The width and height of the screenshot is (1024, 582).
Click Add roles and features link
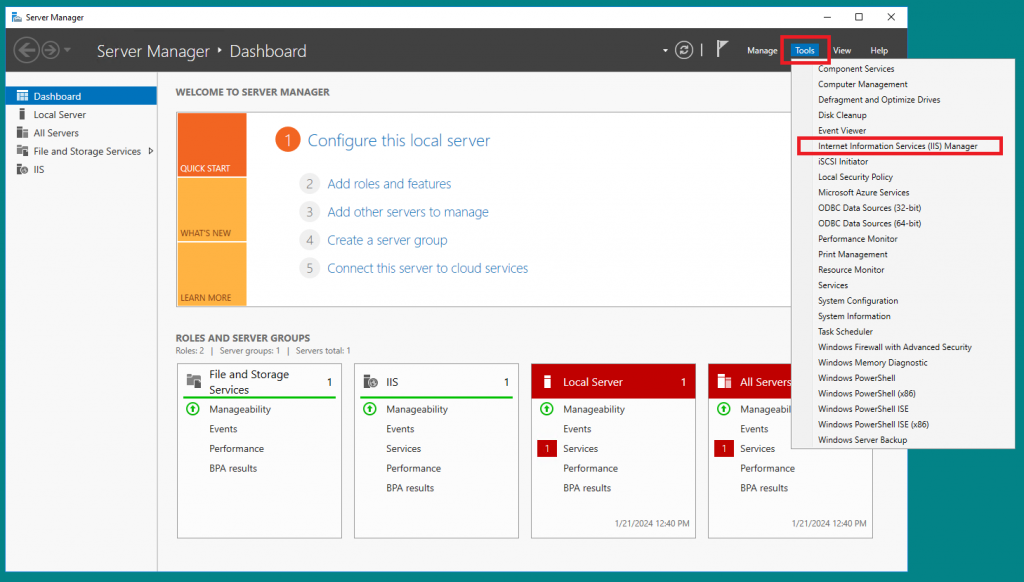click(x=389, y=184)
